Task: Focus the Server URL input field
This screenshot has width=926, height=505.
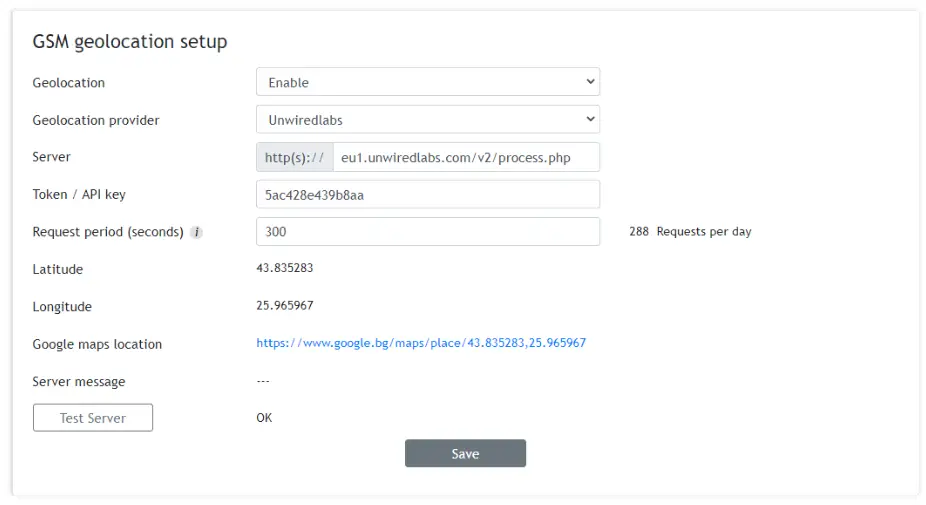Action: tap(465, 157)
